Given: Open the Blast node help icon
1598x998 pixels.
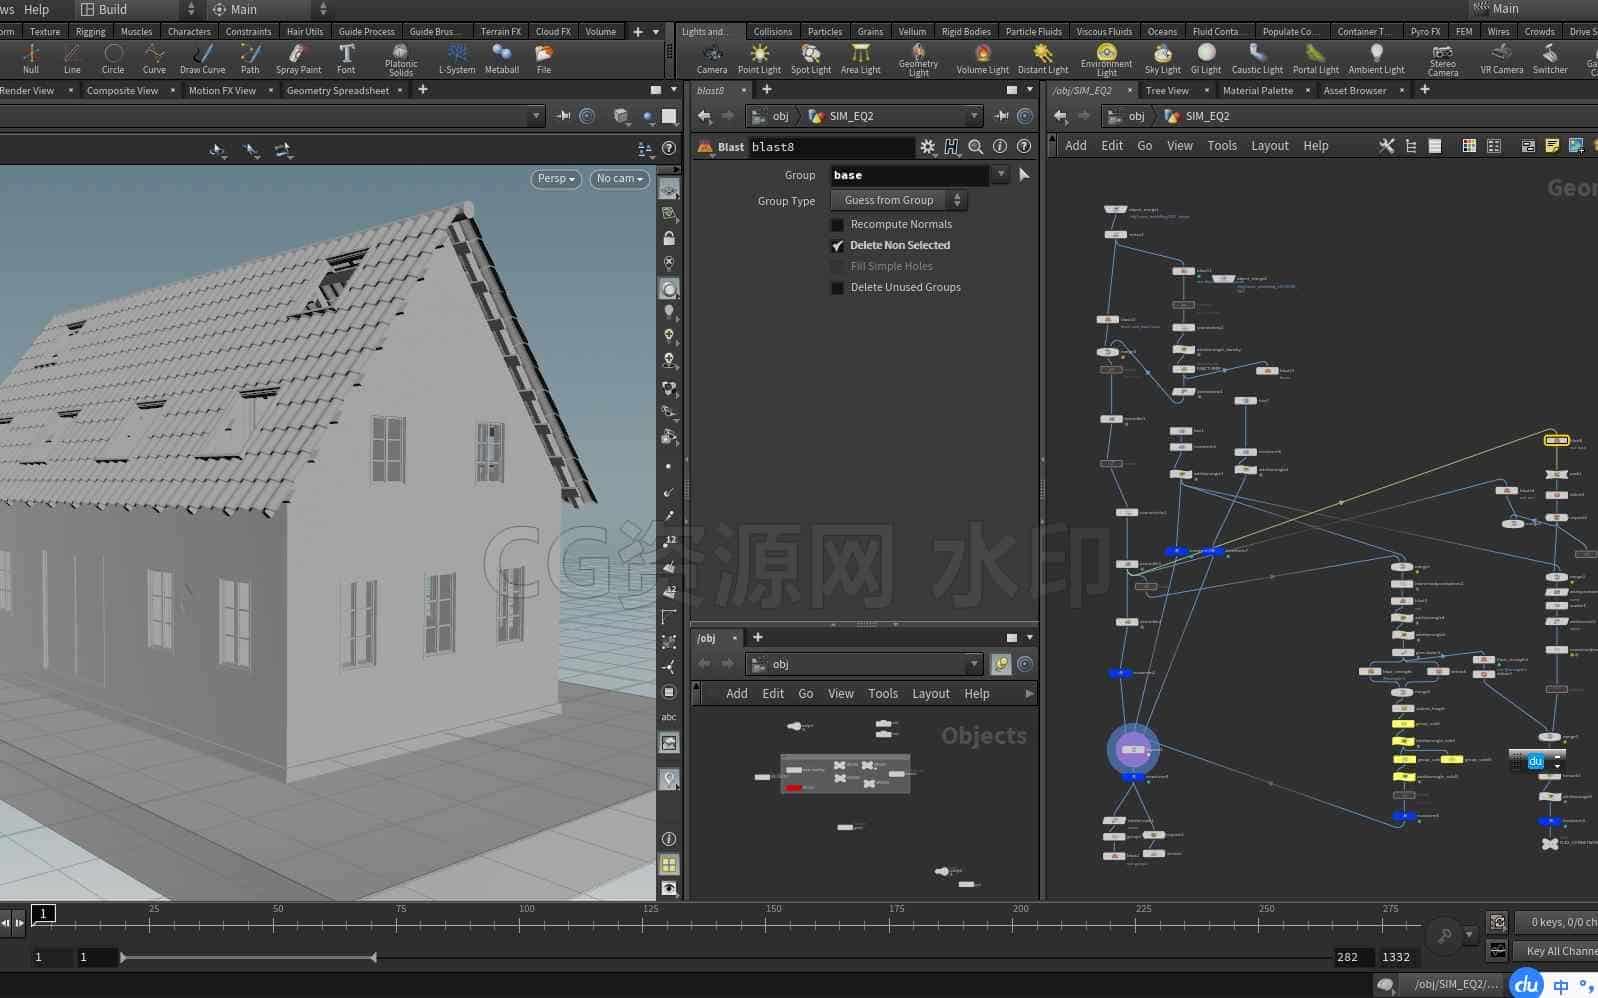Looking at the screenshot, I should 1024,147.
